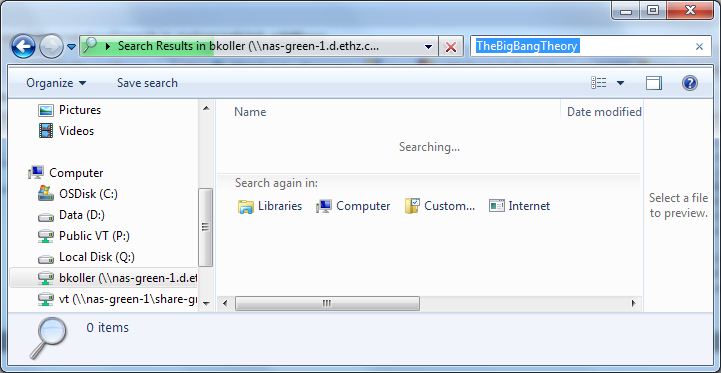This screenshot has width=721, height=373.
Task: Click navigation pane scroll up arrow
Action: [206, 109]
